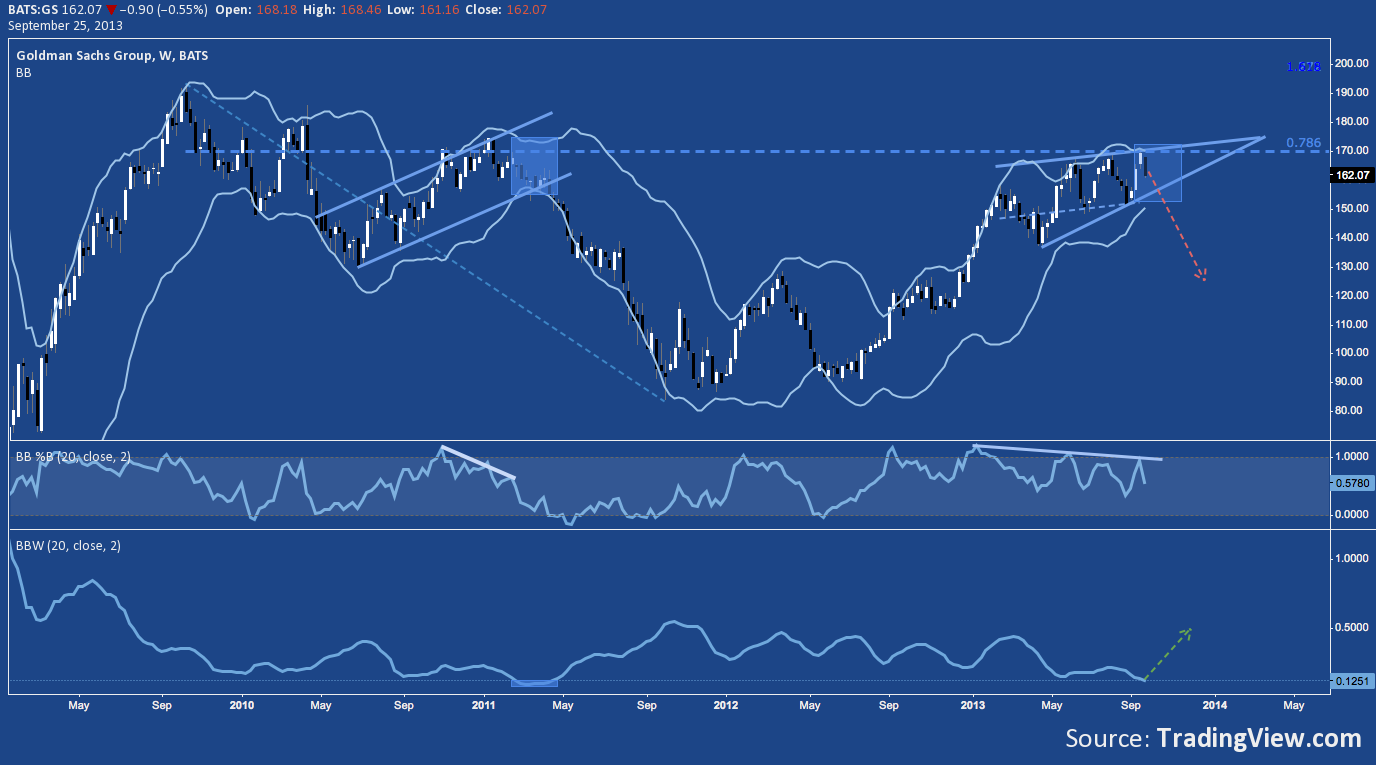Click the 140.00 price axis label

tap(1352, 237)
